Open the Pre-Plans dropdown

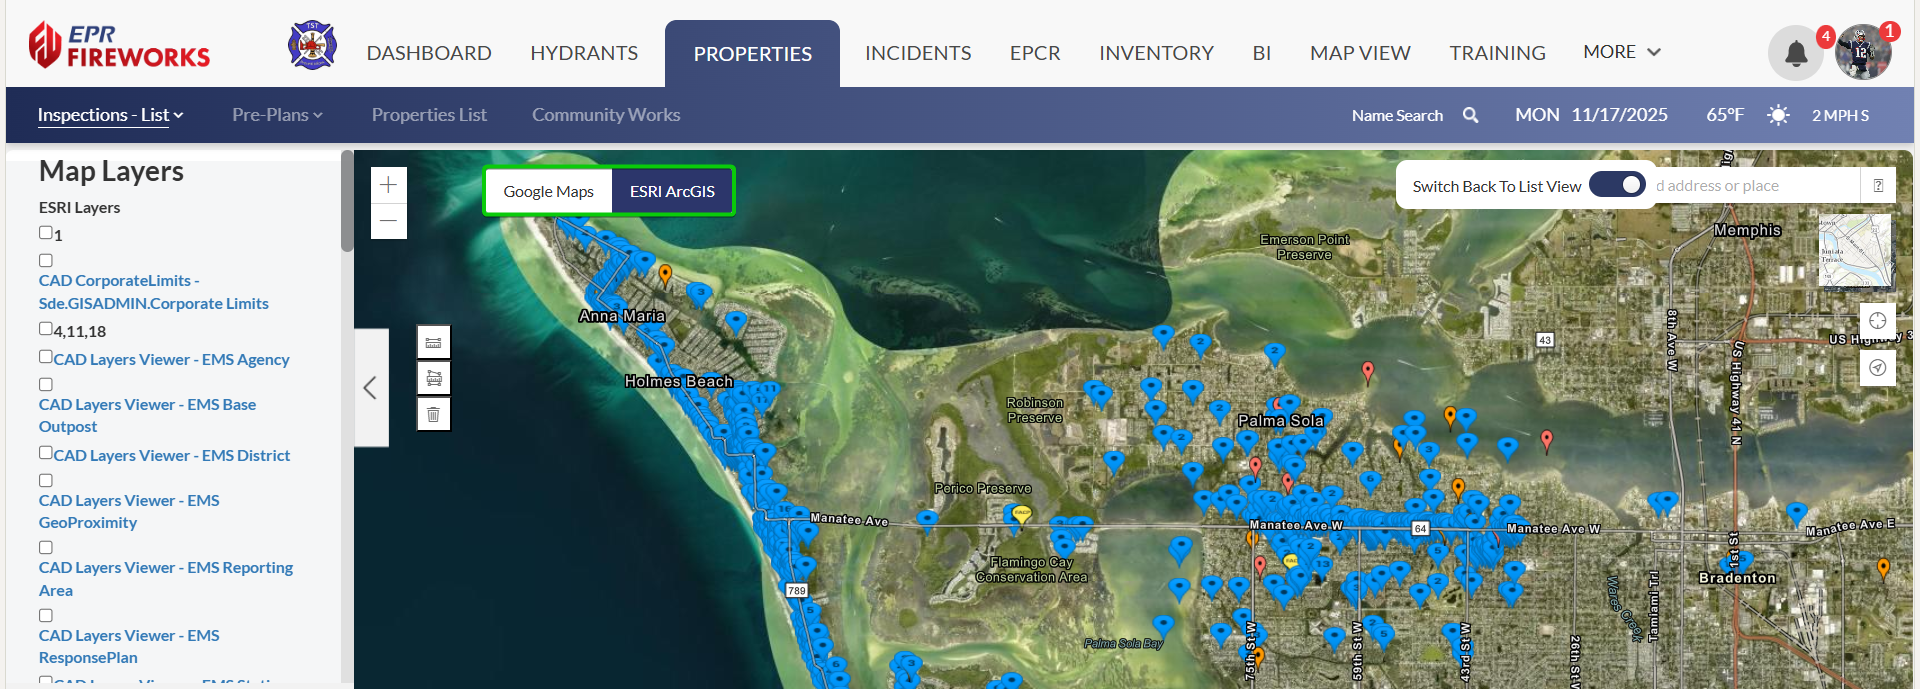tap(277, 115)
